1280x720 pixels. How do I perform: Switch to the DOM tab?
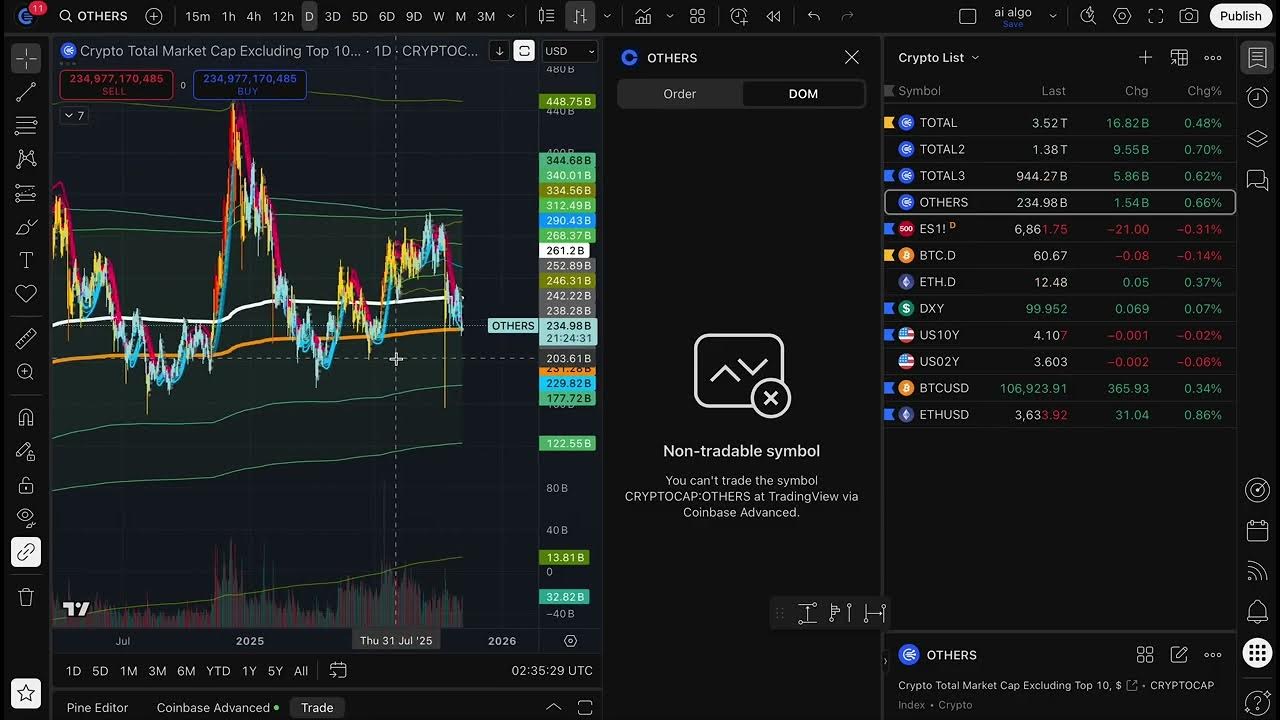coord(804,93)
